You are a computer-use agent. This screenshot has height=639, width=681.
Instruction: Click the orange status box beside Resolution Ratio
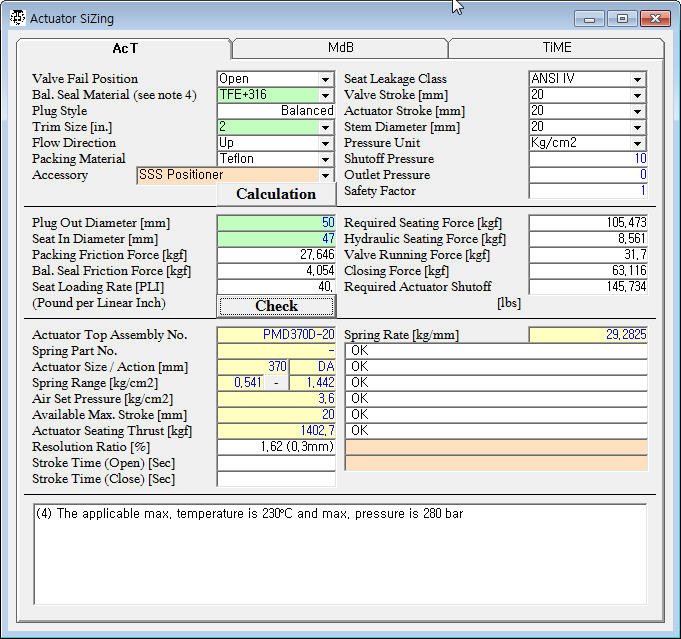coord(496,447)
